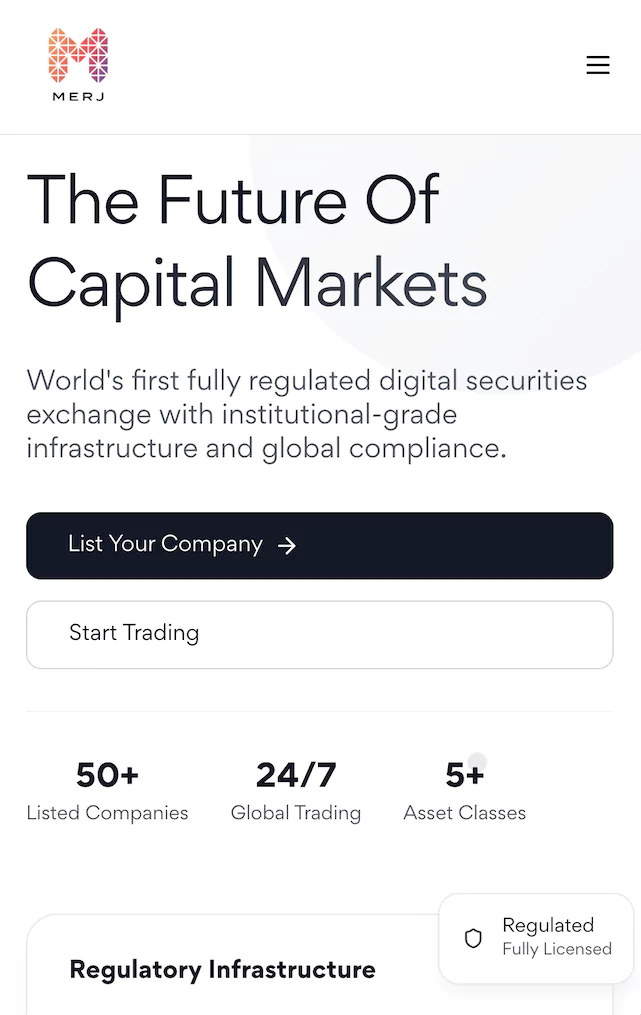Click the MERJ wordmark text under the logo
The image size is (641, 1015).
point(78,97)
